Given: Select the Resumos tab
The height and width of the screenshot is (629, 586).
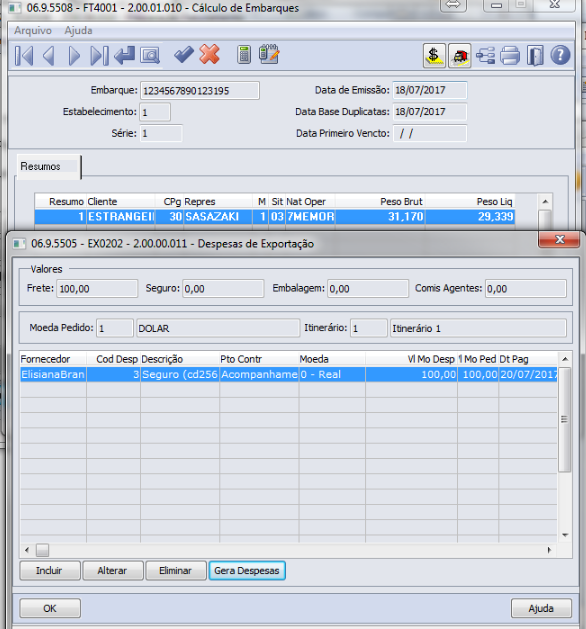Looking at the screenshot, I should (x=48, y=166).
